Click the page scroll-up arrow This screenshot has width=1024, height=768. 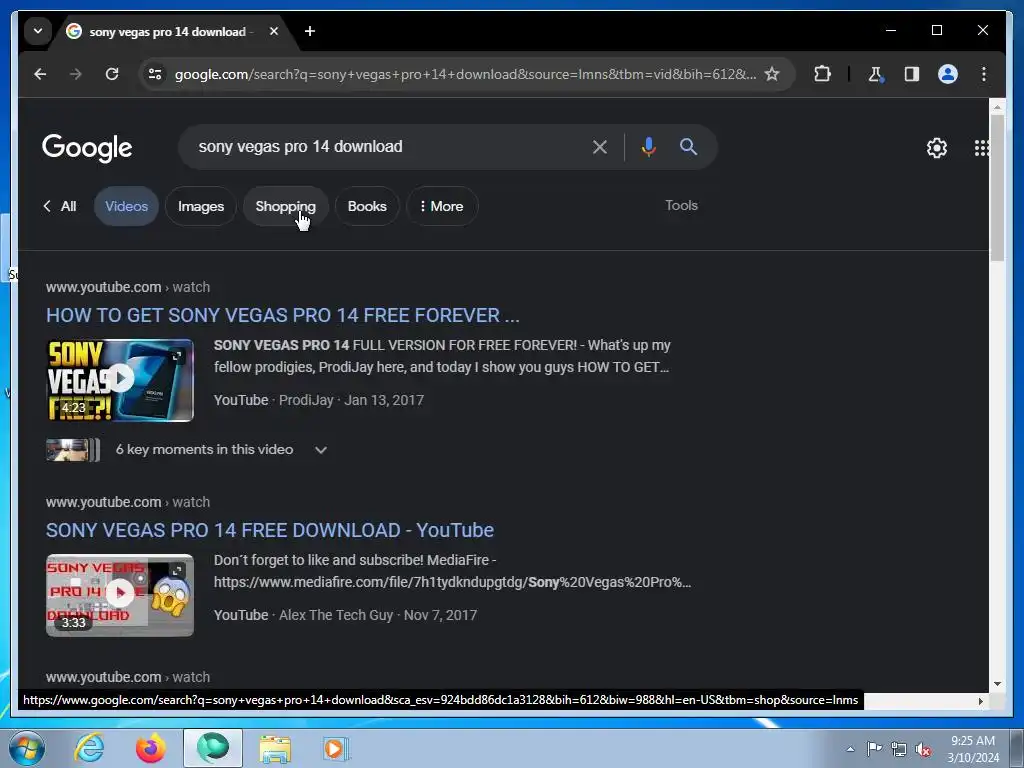point(997,106)
